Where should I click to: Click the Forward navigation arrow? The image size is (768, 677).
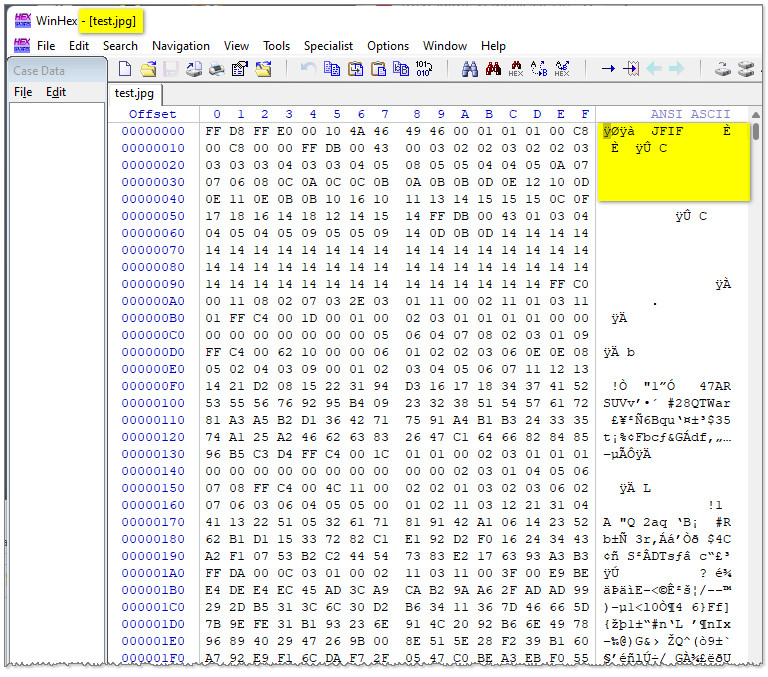pyautogui.click(x=676, y=69)
